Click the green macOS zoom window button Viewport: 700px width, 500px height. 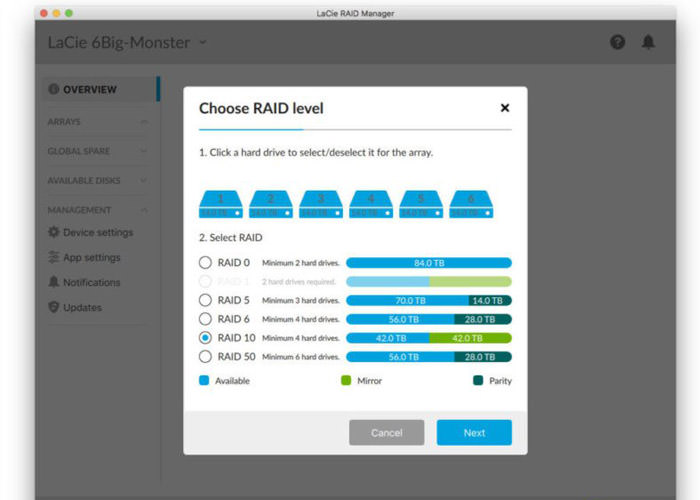(x=69, y=13)
